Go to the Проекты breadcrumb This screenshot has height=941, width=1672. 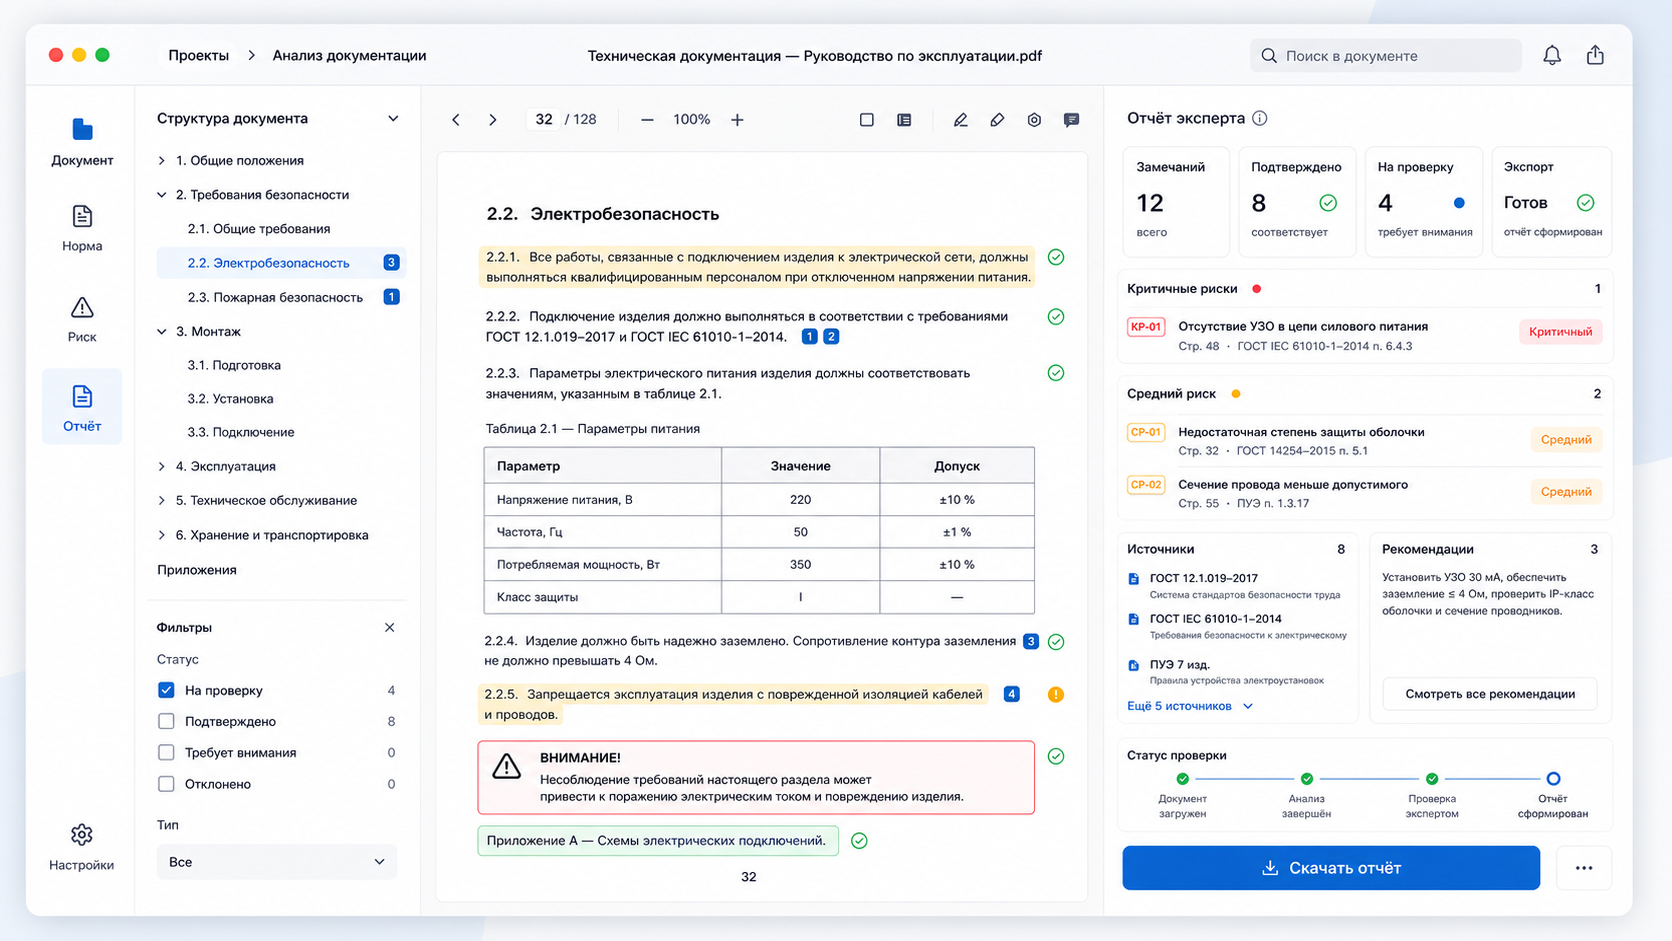point(198,56)
